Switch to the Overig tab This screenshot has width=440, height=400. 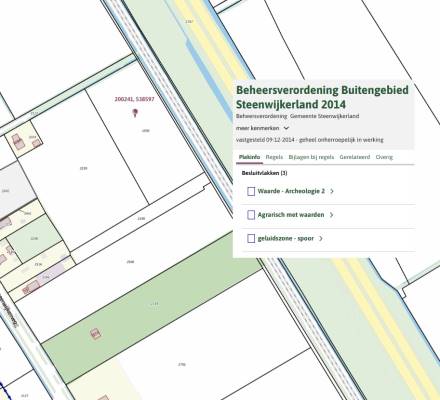coord(384,157)
